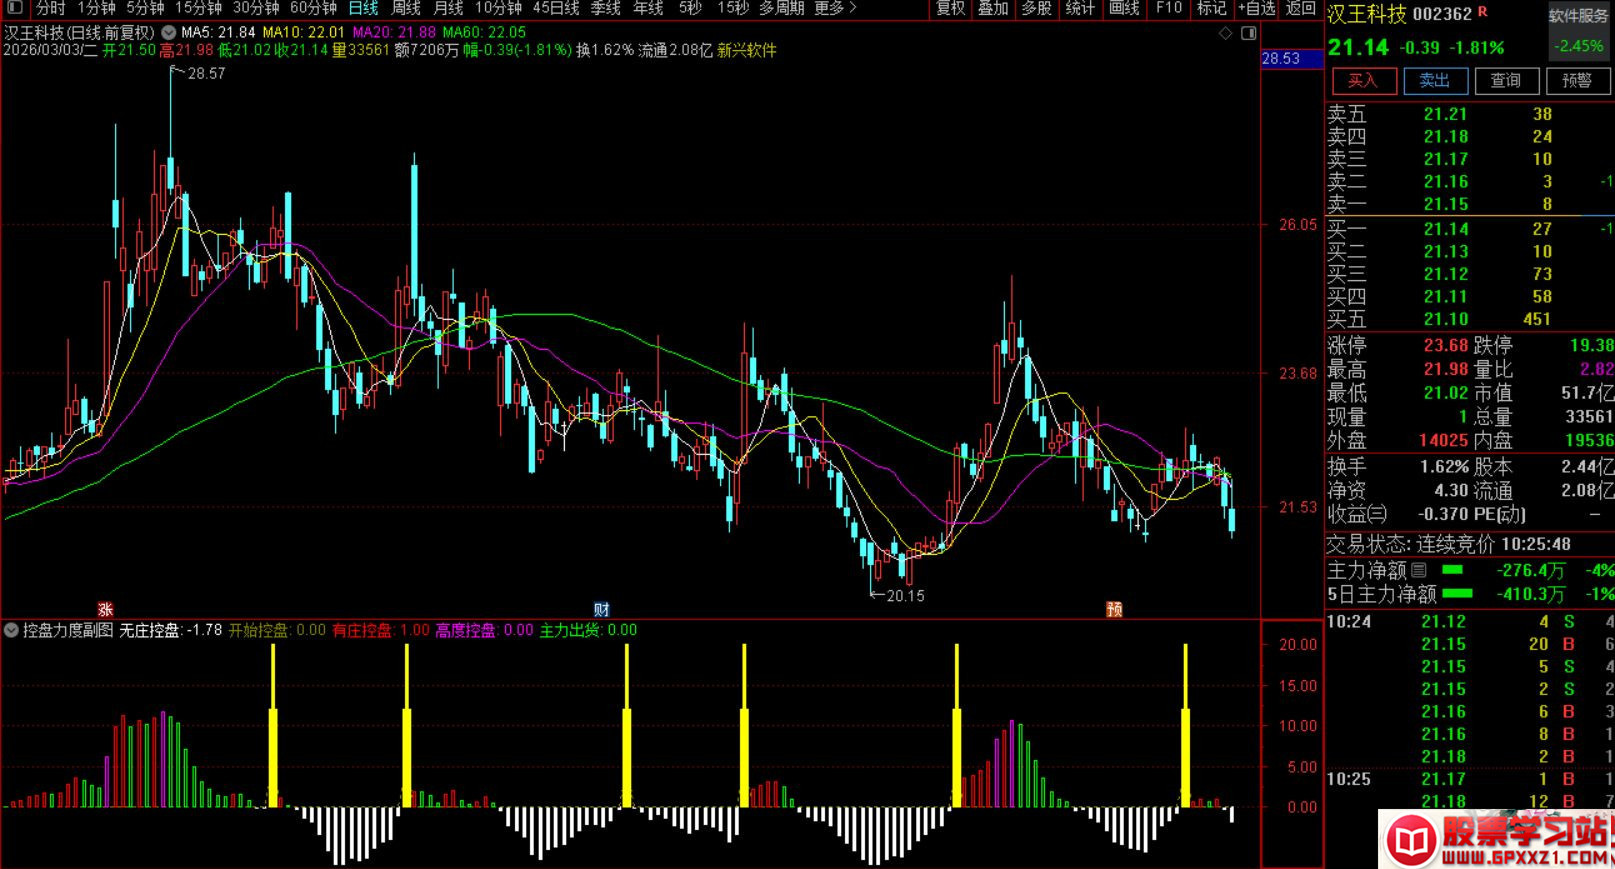The height and width of the screenshot is (869, 1615).
Task: Toggle the side panel icon beside the diamond
Action: tap(1248, 33)
